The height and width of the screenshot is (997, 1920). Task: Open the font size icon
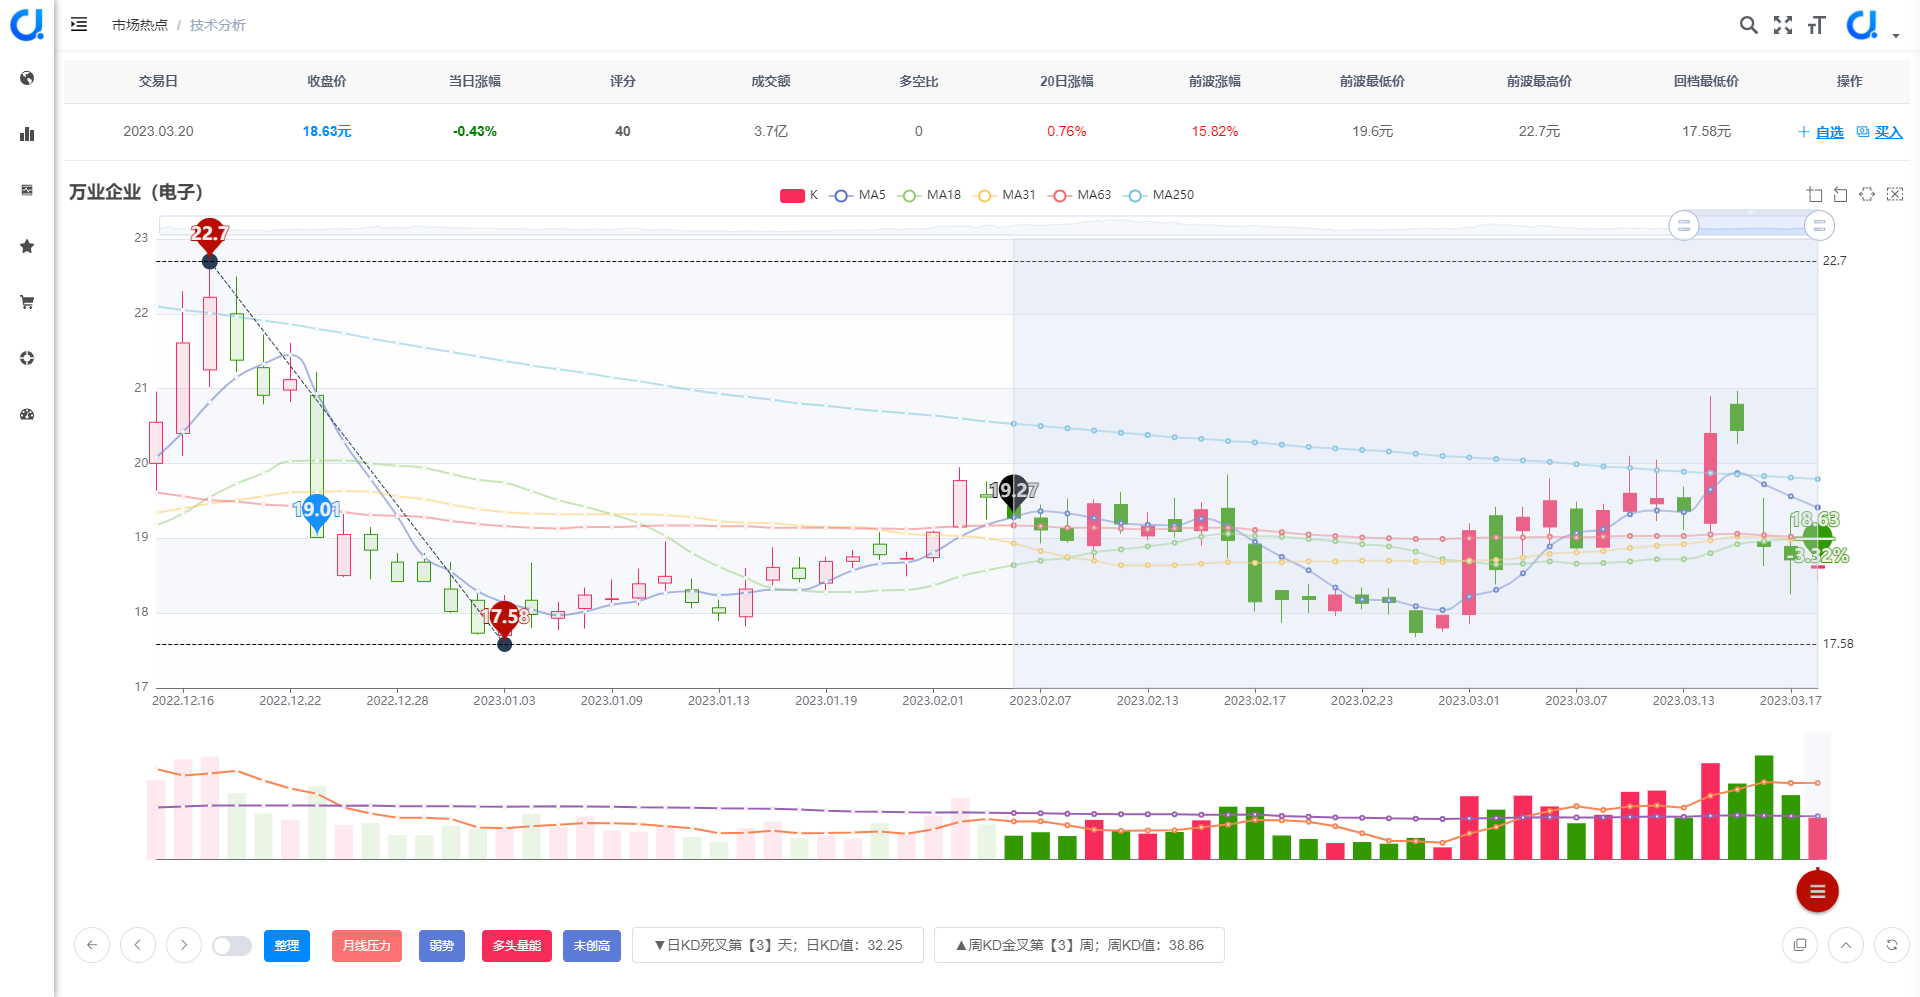click(1817, 25)
